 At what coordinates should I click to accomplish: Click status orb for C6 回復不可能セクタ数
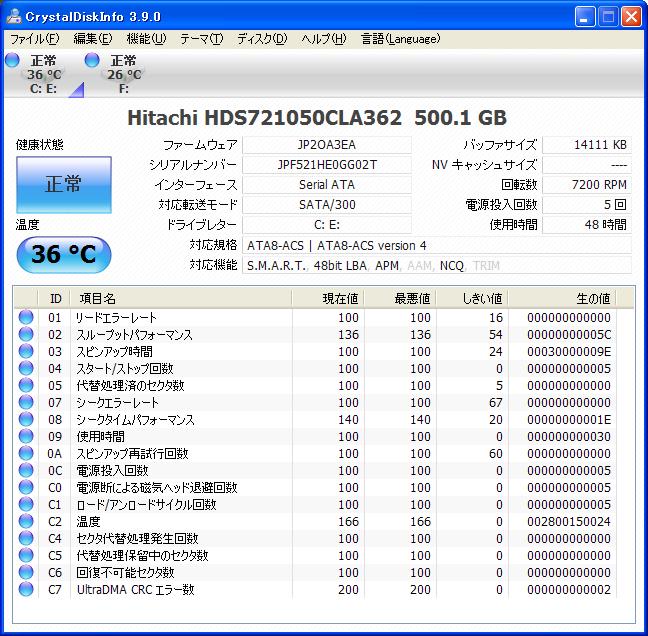pyautogui.click(x=26, y=572)
